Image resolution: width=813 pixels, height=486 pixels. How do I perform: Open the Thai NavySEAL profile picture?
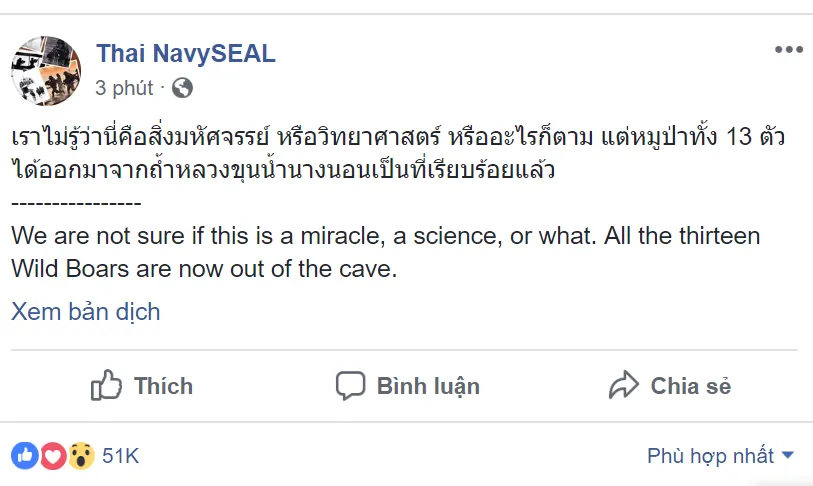45,70
